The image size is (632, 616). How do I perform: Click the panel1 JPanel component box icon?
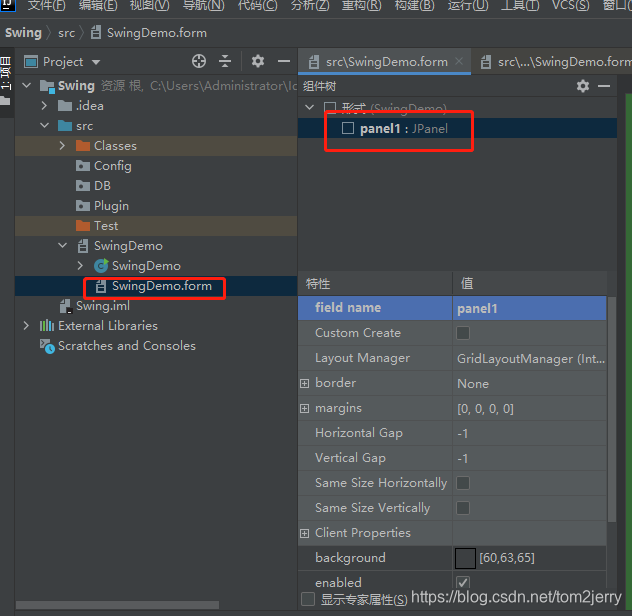(x=348, y=128)
